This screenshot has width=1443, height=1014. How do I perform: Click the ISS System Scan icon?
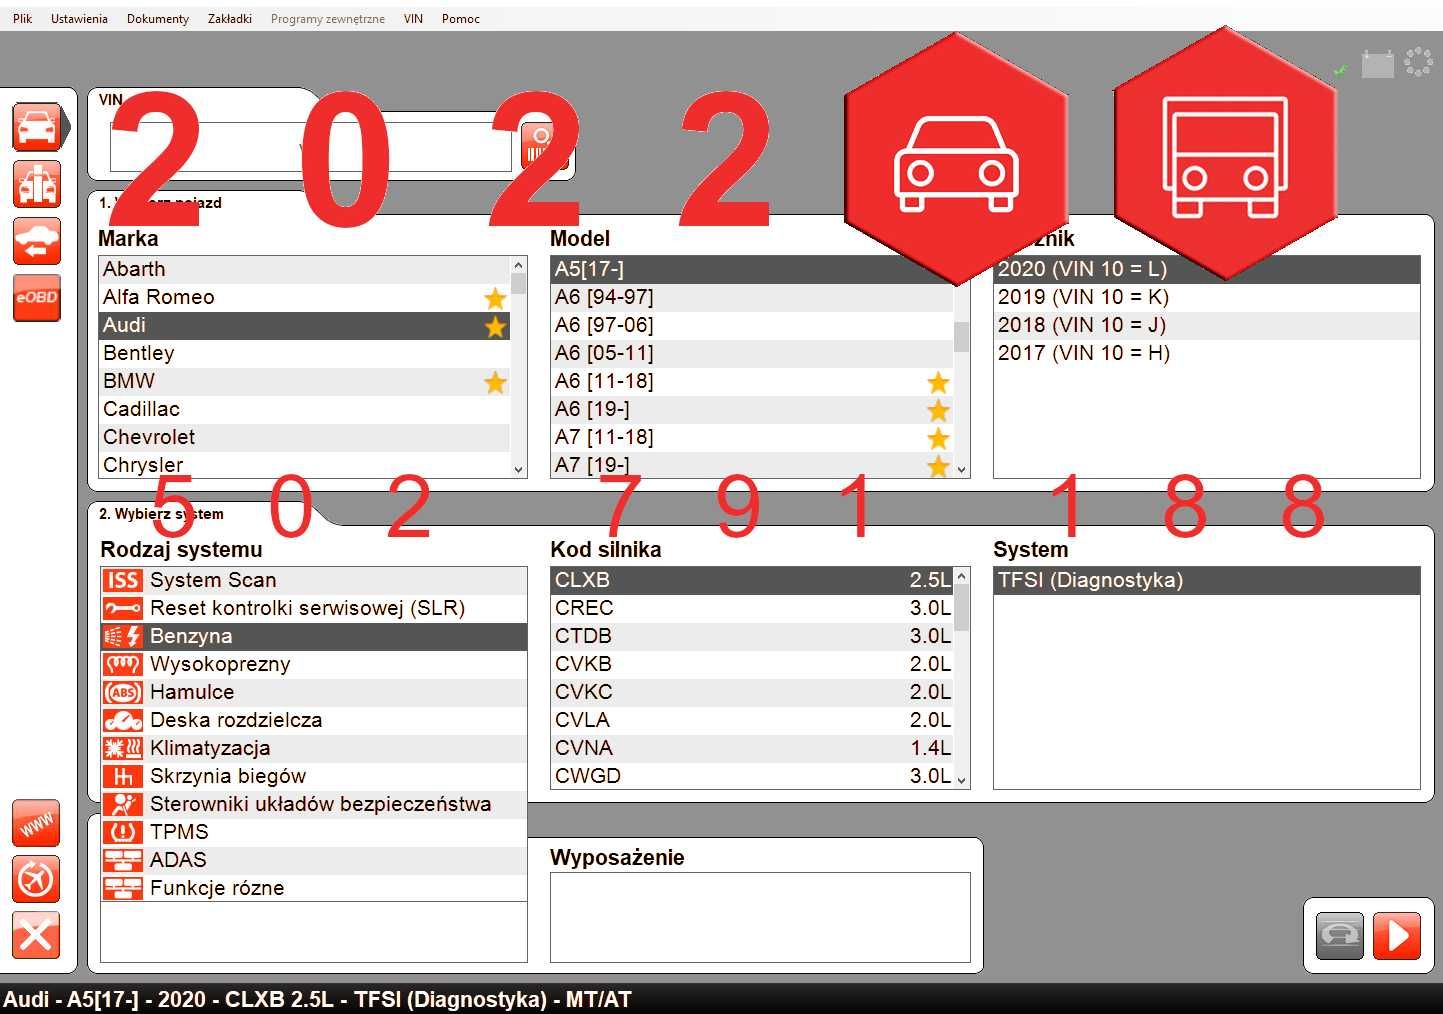[123, 580]
